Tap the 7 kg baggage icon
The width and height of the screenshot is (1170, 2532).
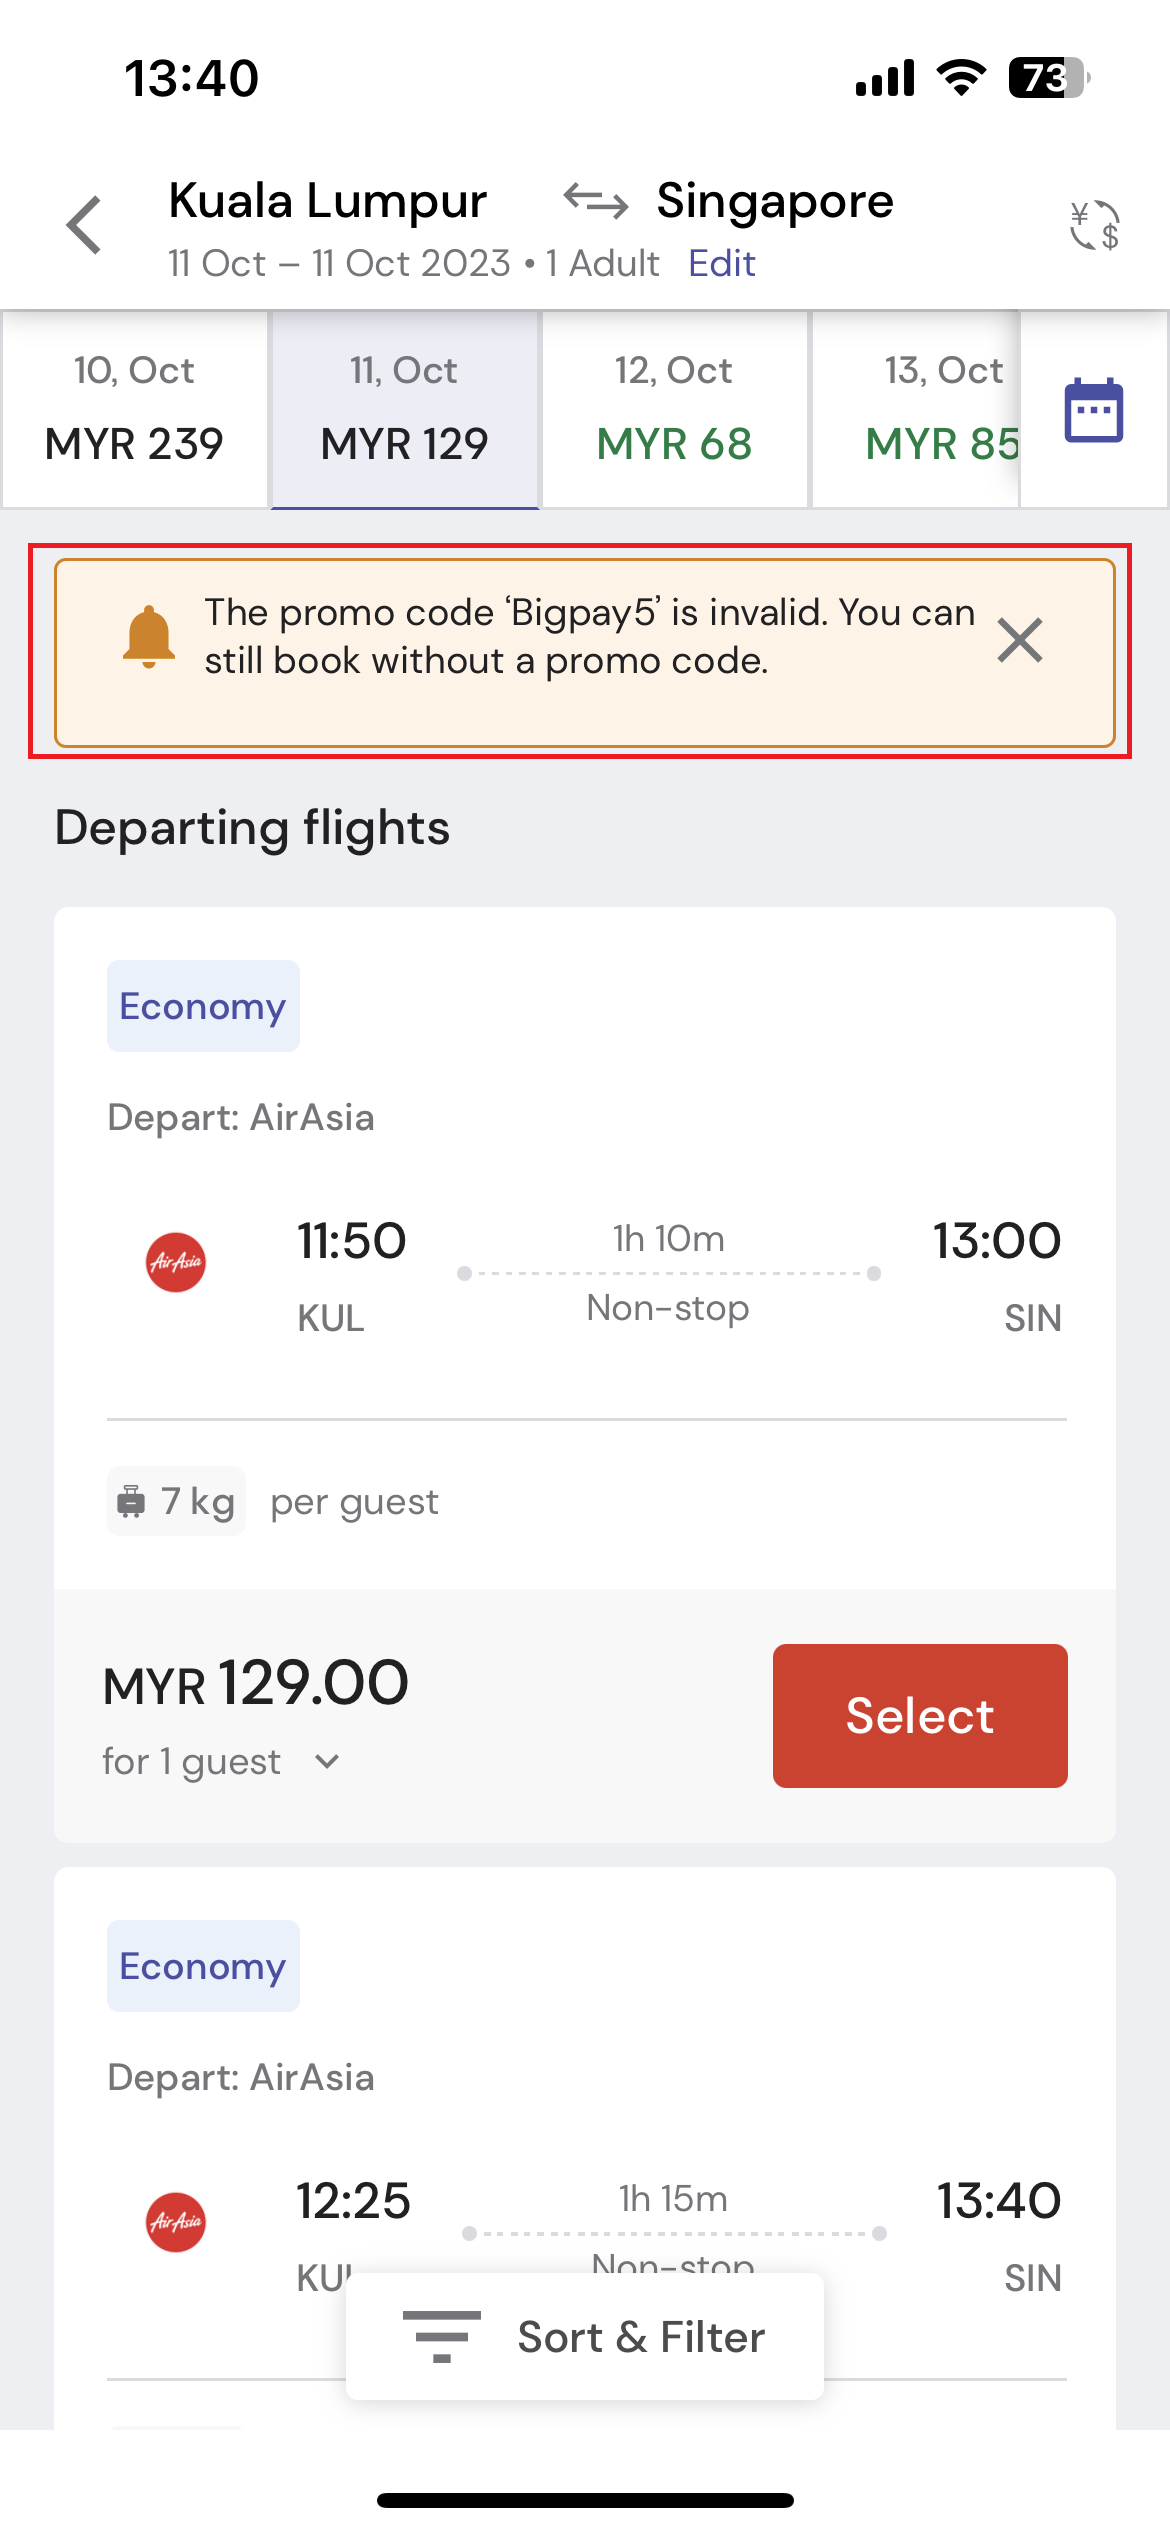[131, 1501]
